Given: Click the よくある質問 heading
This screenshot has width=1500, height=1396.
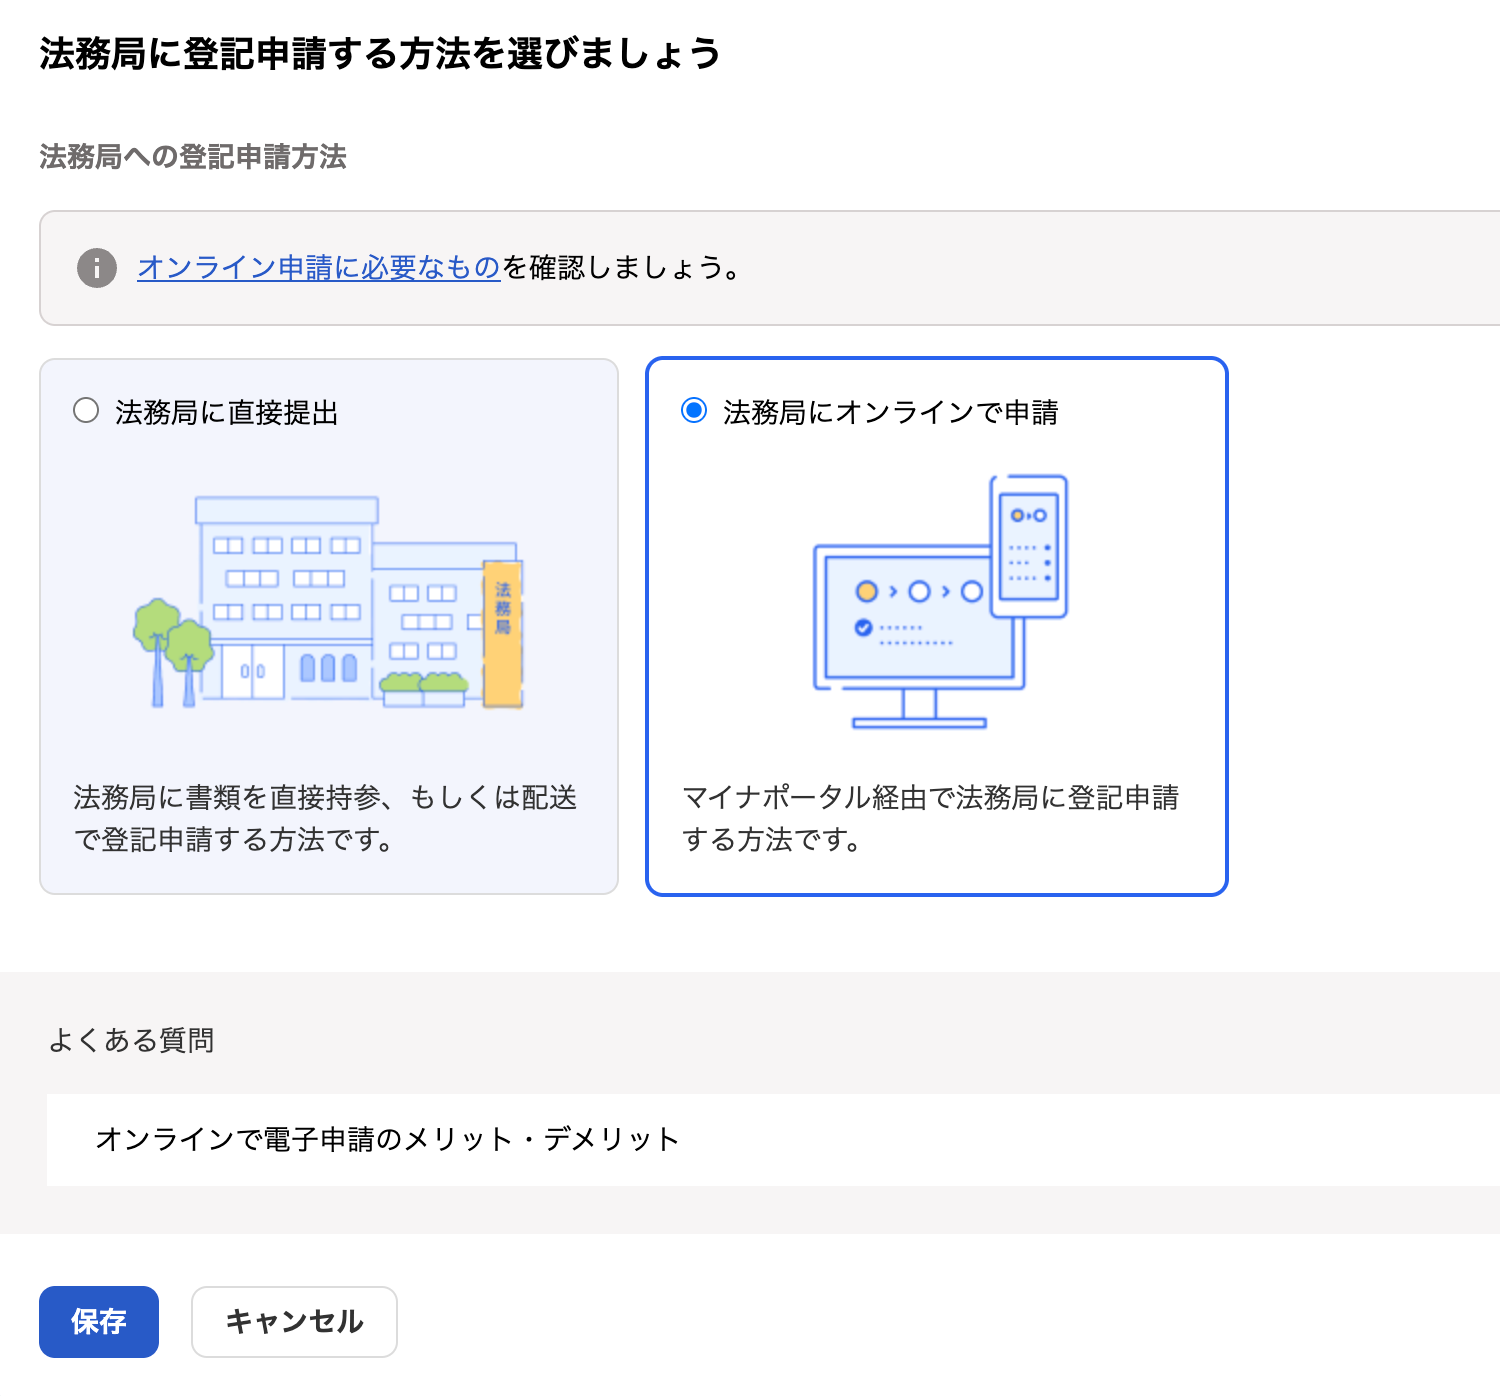Looking at the screenshot, I should click(x=131, y=1041).
